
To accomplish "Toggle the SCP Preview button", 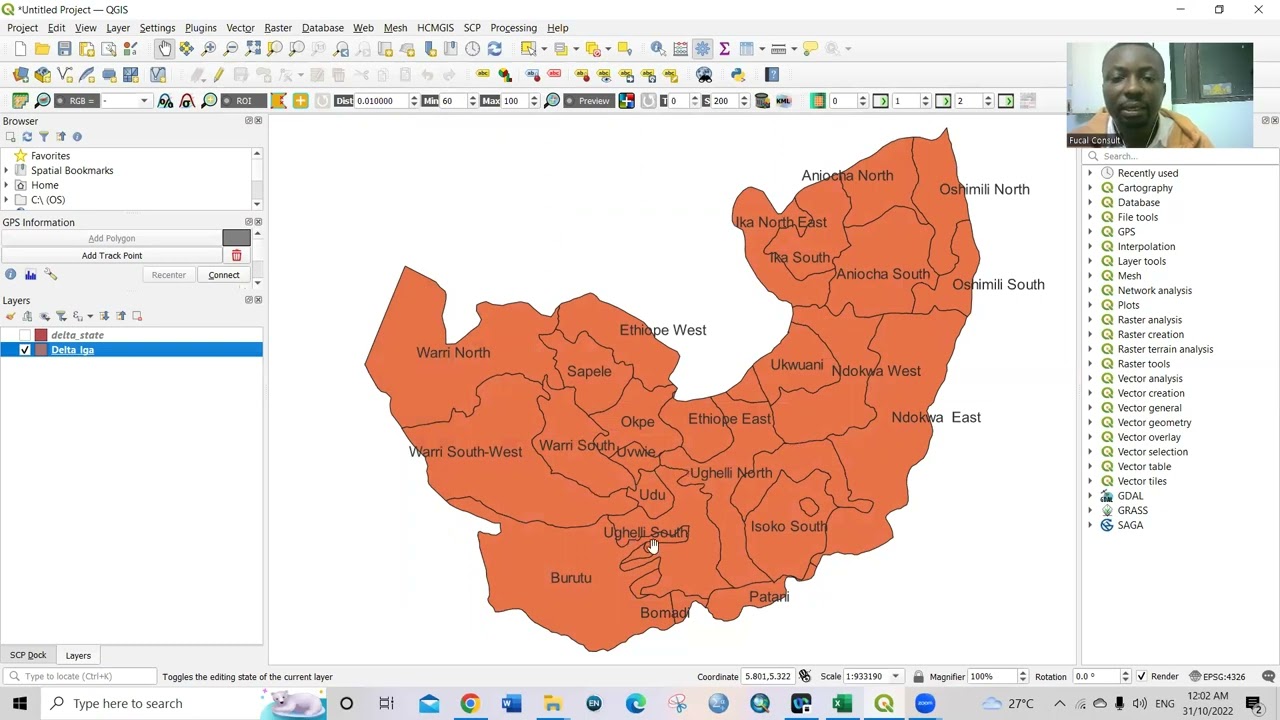I will click(587, 101).
